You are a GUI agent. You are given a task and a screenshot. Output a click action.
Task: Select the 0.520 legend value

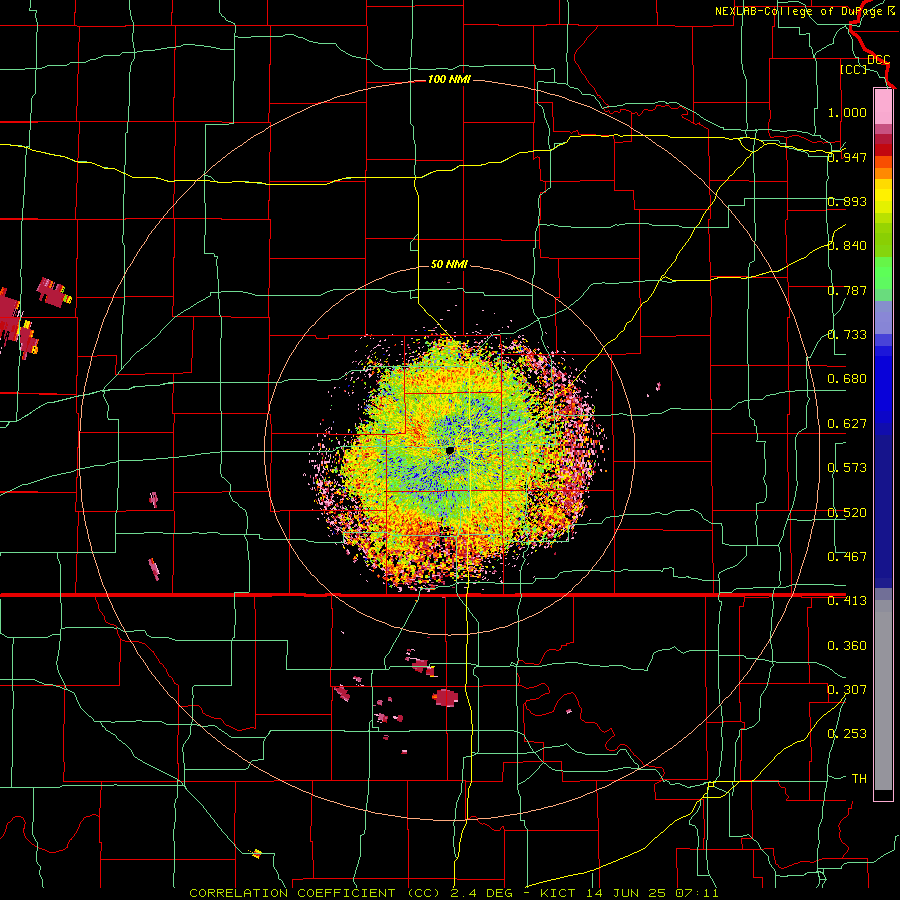click(x=847, y=513)
